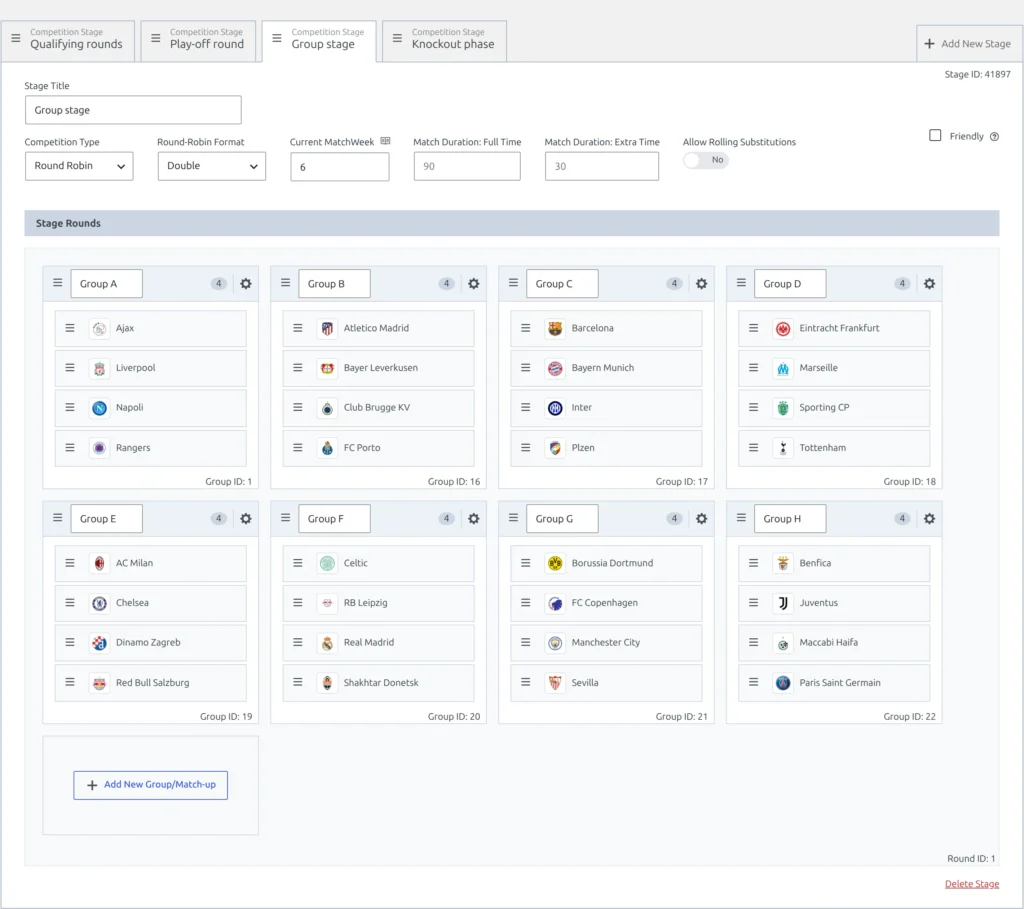Edit the Group F name field
The height and width of the screenshot is (909, 1024).
click(x=334, y=518)
